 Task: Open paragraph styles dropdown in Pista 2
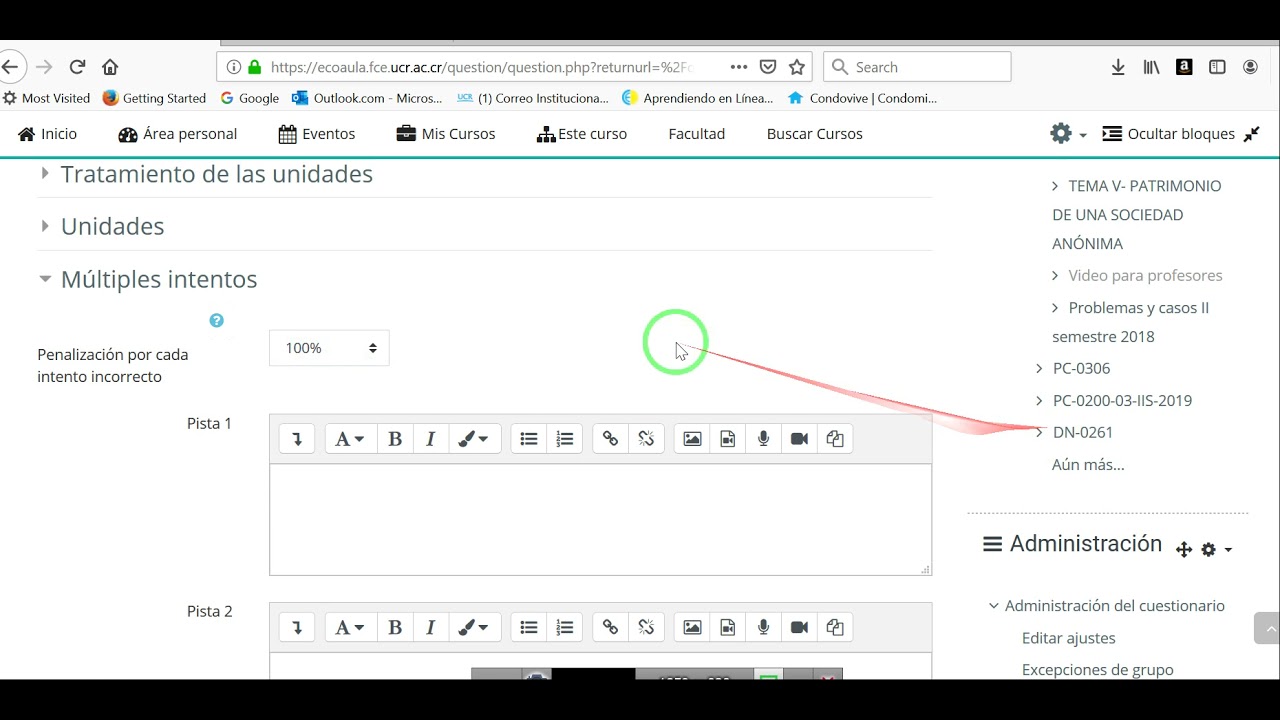(x=350, y=628)
